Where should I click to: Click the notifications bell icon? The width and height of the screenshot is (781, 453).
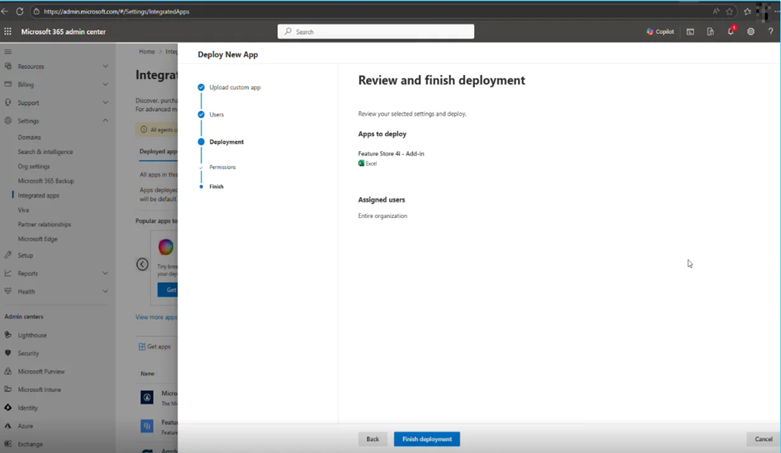730,32
